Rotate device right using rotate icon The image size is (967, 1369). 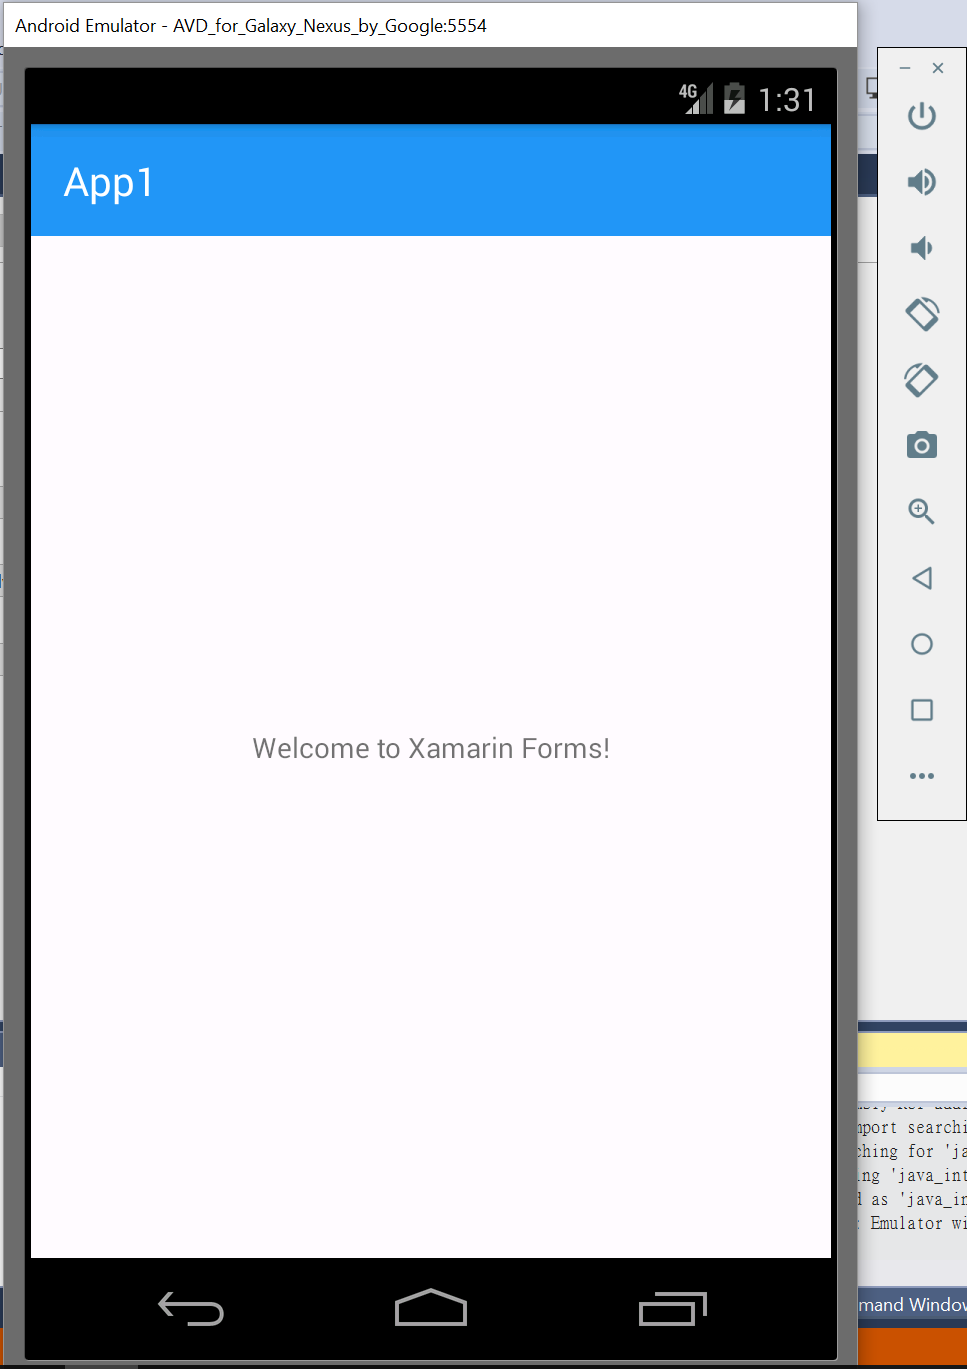(921, 380)
